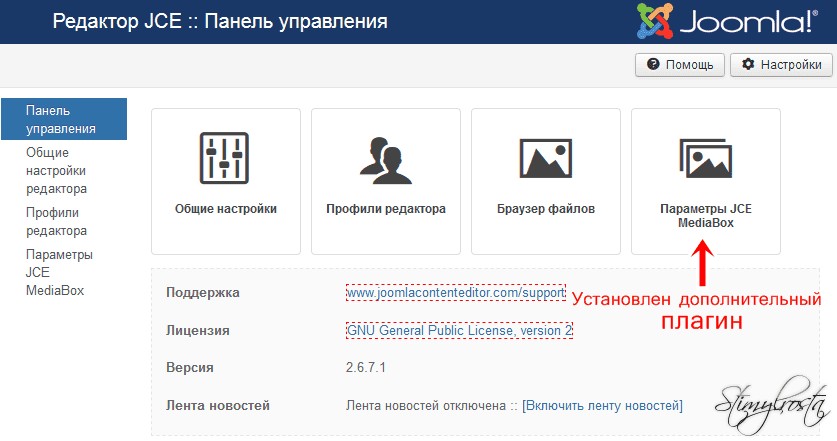The image size is (837, 441).
Task: Click the gear icon in Настройки
Action: (748, 64)
